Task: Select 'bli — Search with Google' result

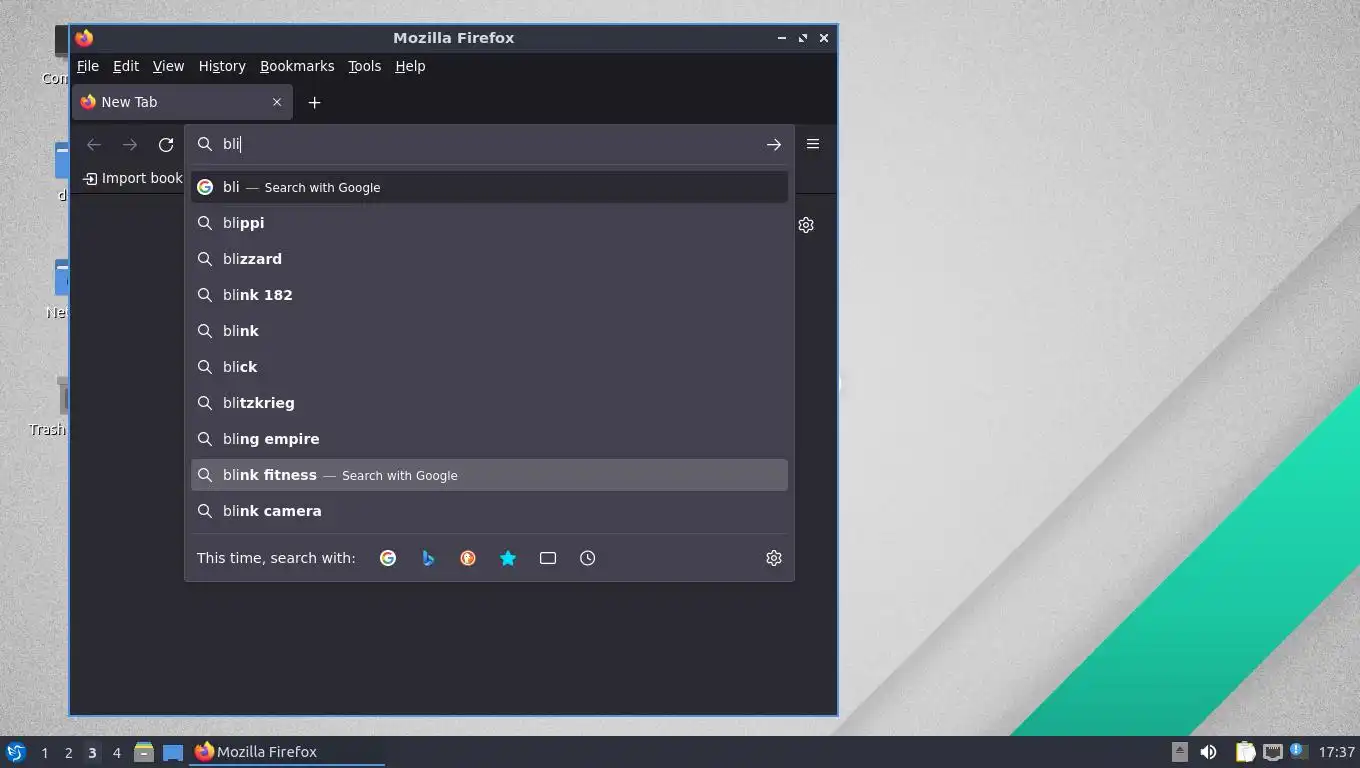Action: pyautogui.click(x=489, y=187)
